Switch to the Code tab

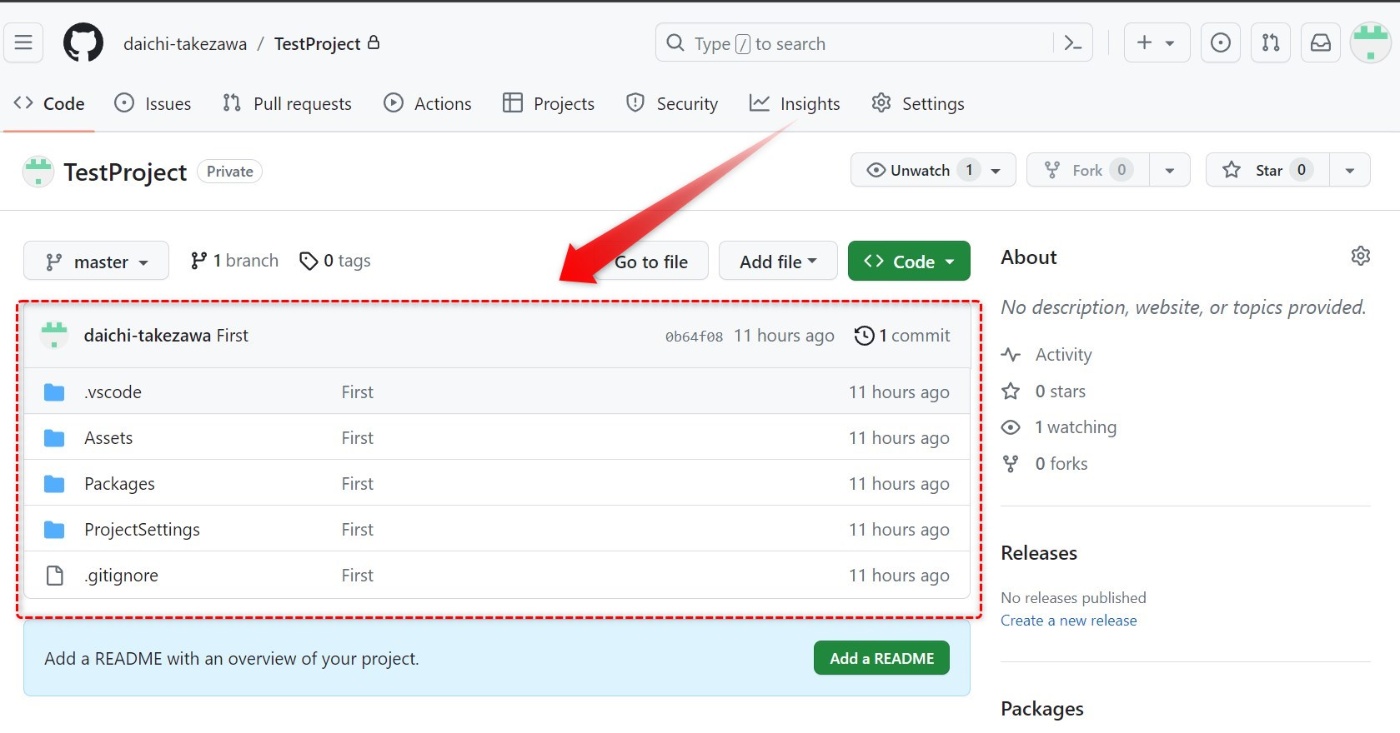pos(49,103)
